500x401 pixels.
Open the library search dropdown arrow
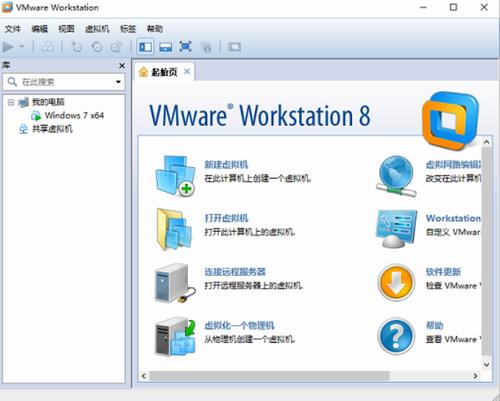pyautogui.click(x=118, y=82)
